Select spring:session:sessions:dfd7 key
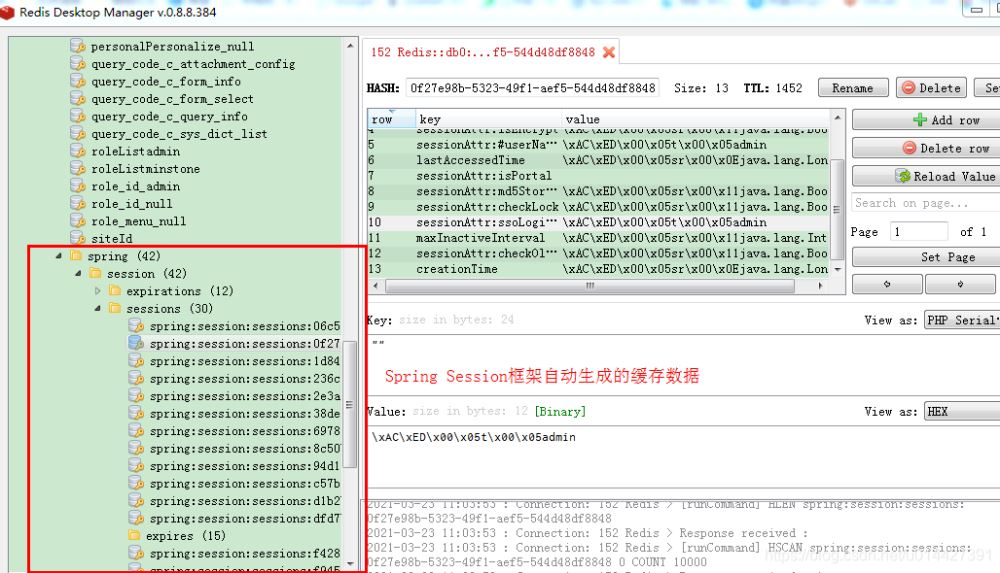This screenshot has width=1000, height=573. (x=245, y=518)
